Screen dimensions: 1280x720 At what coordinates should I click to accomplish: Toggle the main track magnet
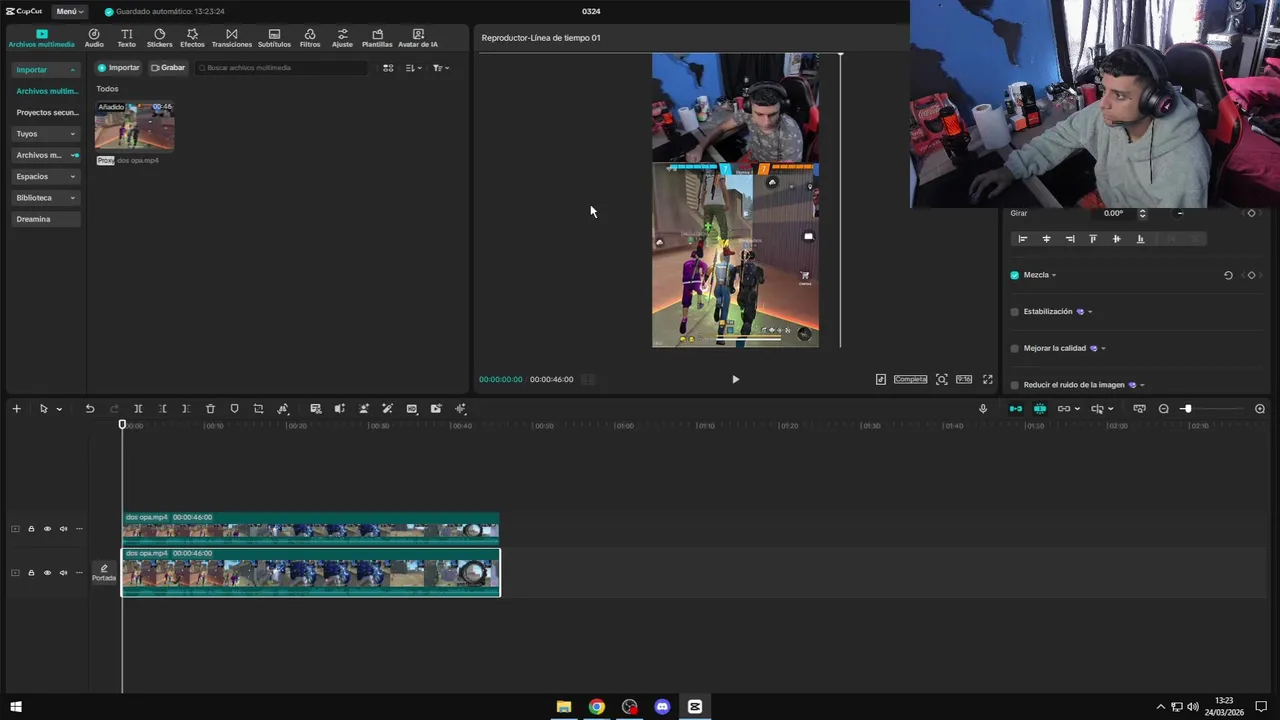(1016, 409)
